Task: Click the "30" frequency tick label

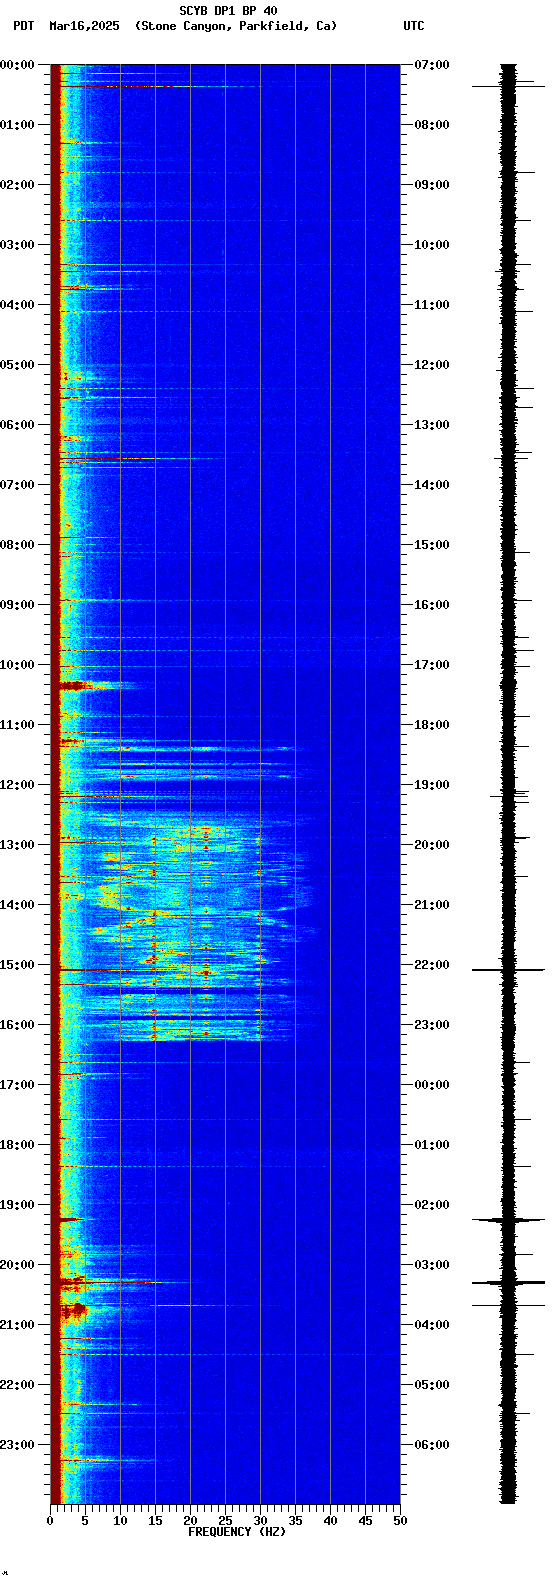Action: coord(260,1521)
